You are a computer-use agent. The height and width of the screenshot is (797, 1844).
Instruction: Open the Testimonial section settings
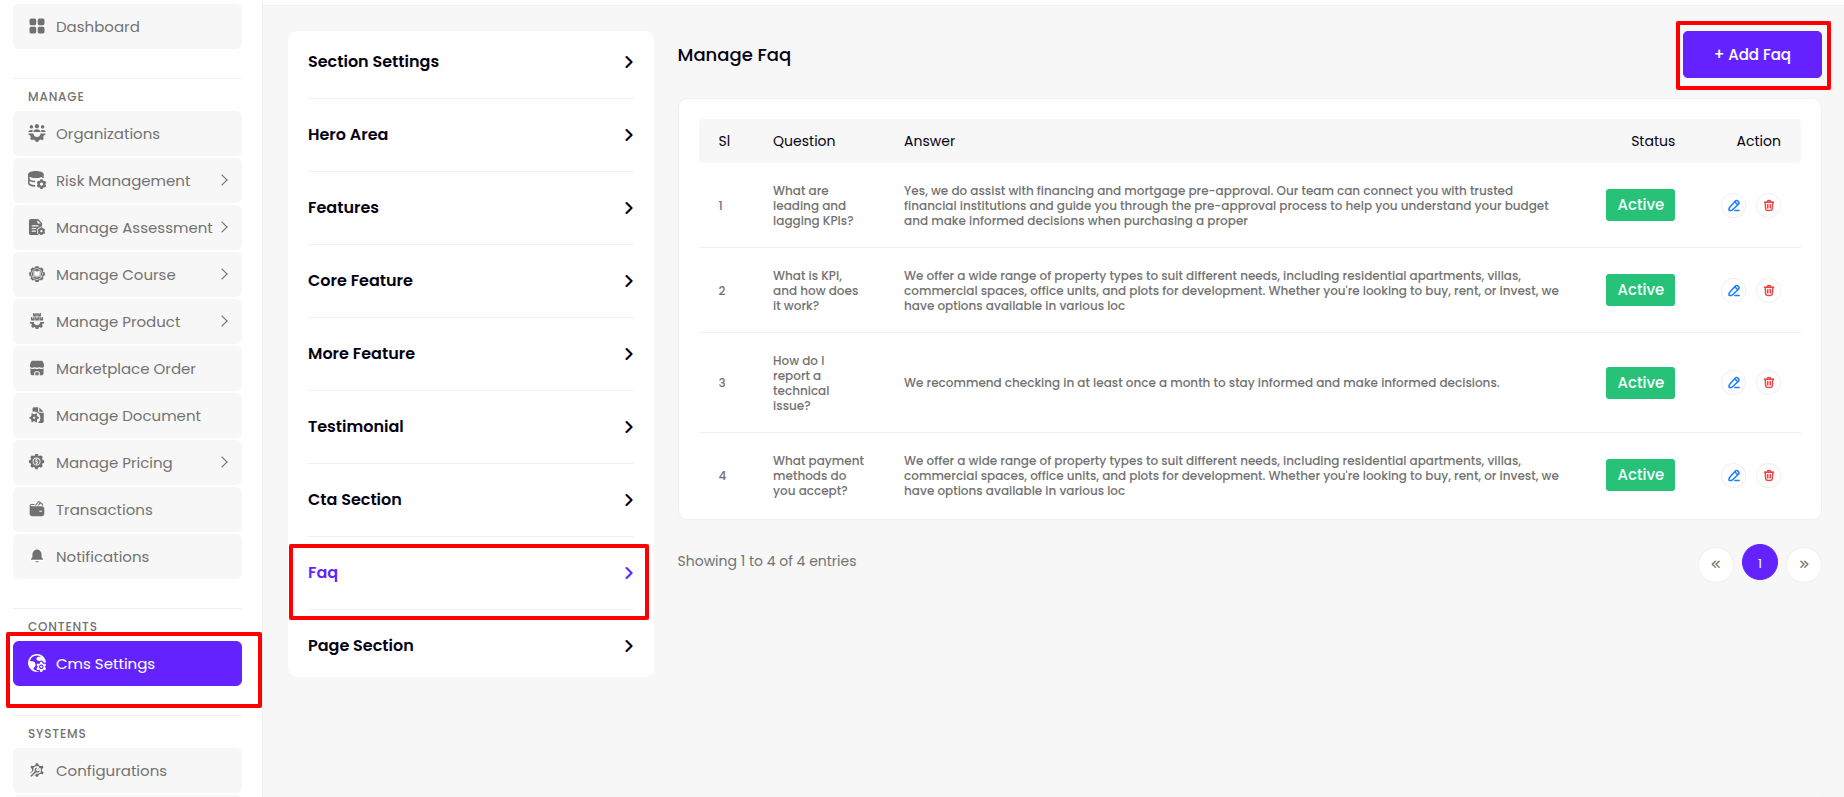(x=470, y=427)
